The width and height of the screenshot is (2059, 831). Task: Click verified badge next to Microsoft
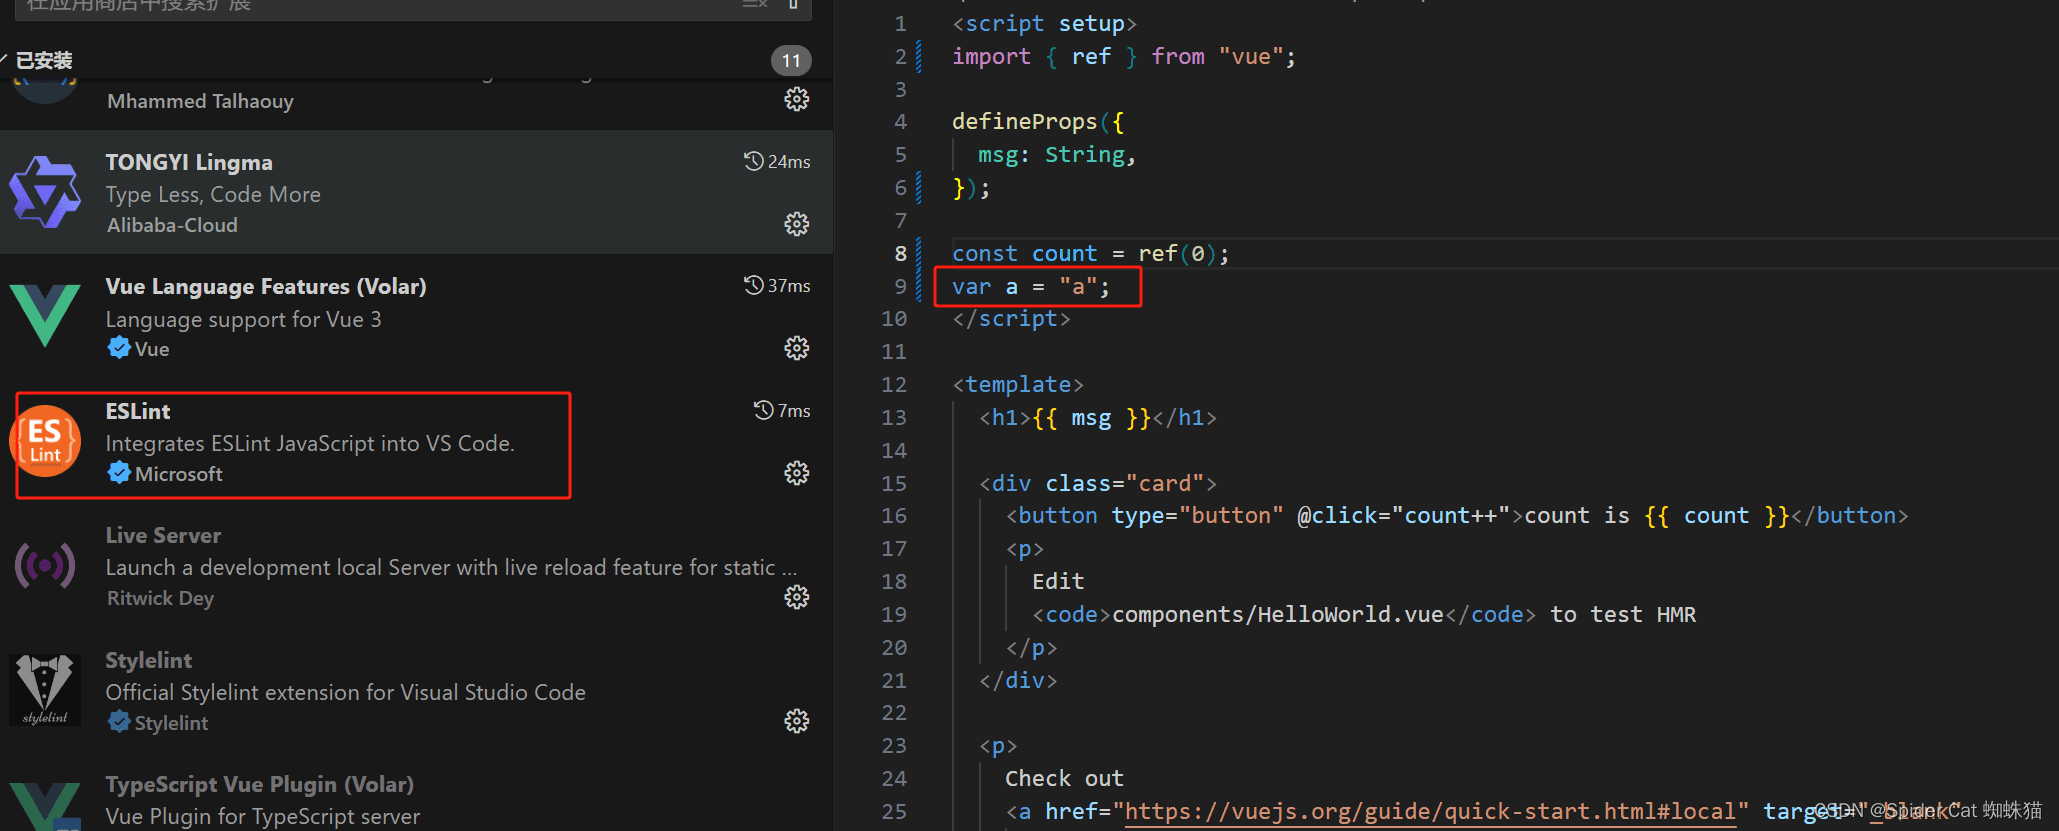point(119,473)
